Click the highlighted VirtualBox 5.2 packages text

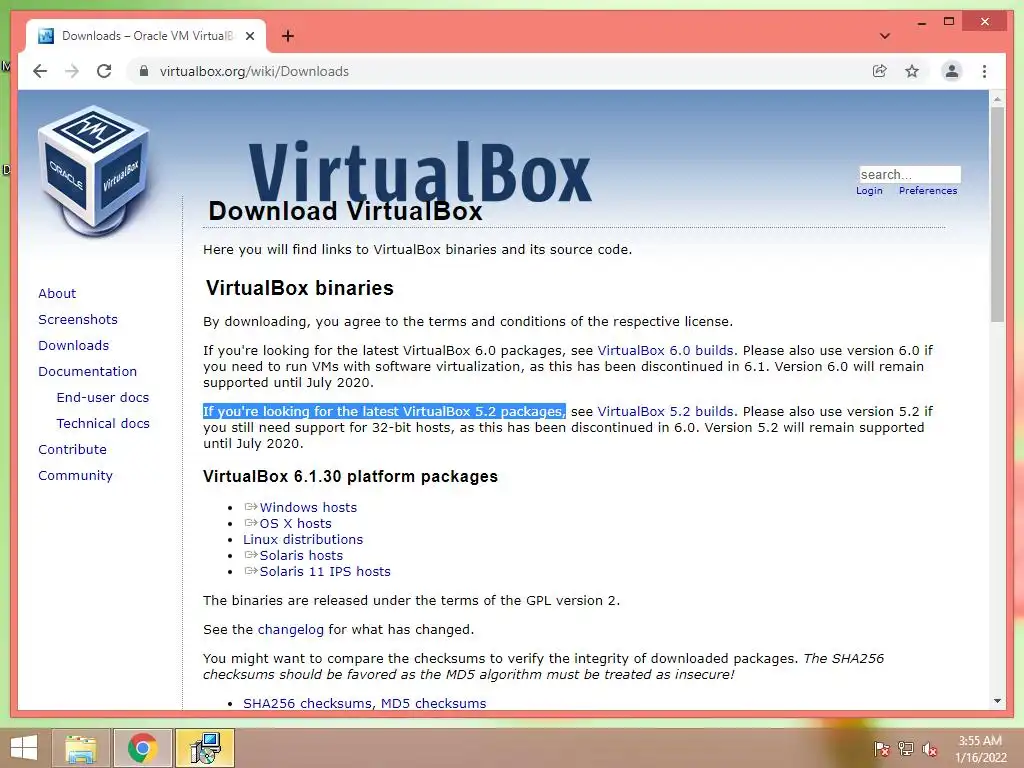pyautogui.click(x=384, y=411)
